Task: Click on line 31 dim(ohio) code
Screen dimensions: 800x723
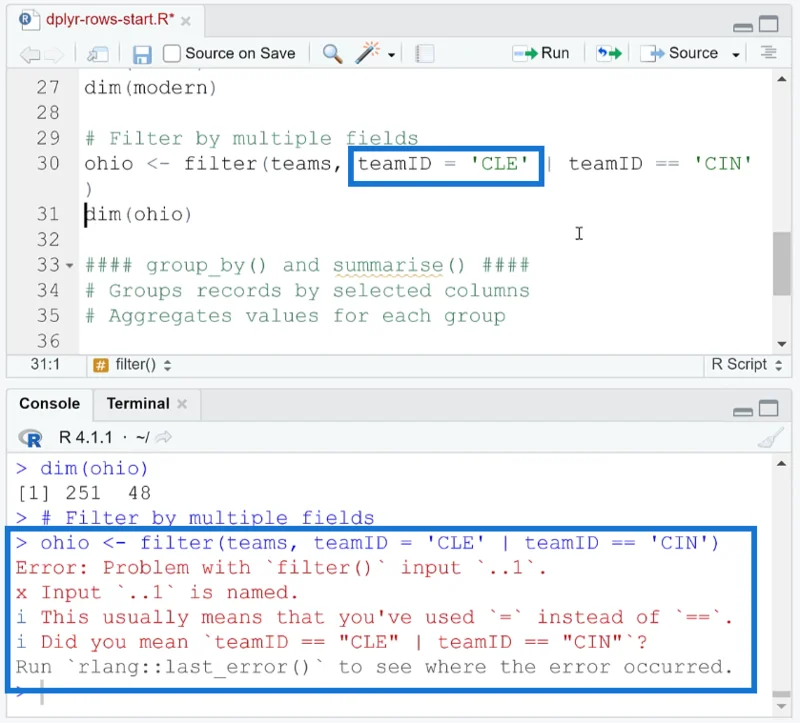Action: click(138, 214)
